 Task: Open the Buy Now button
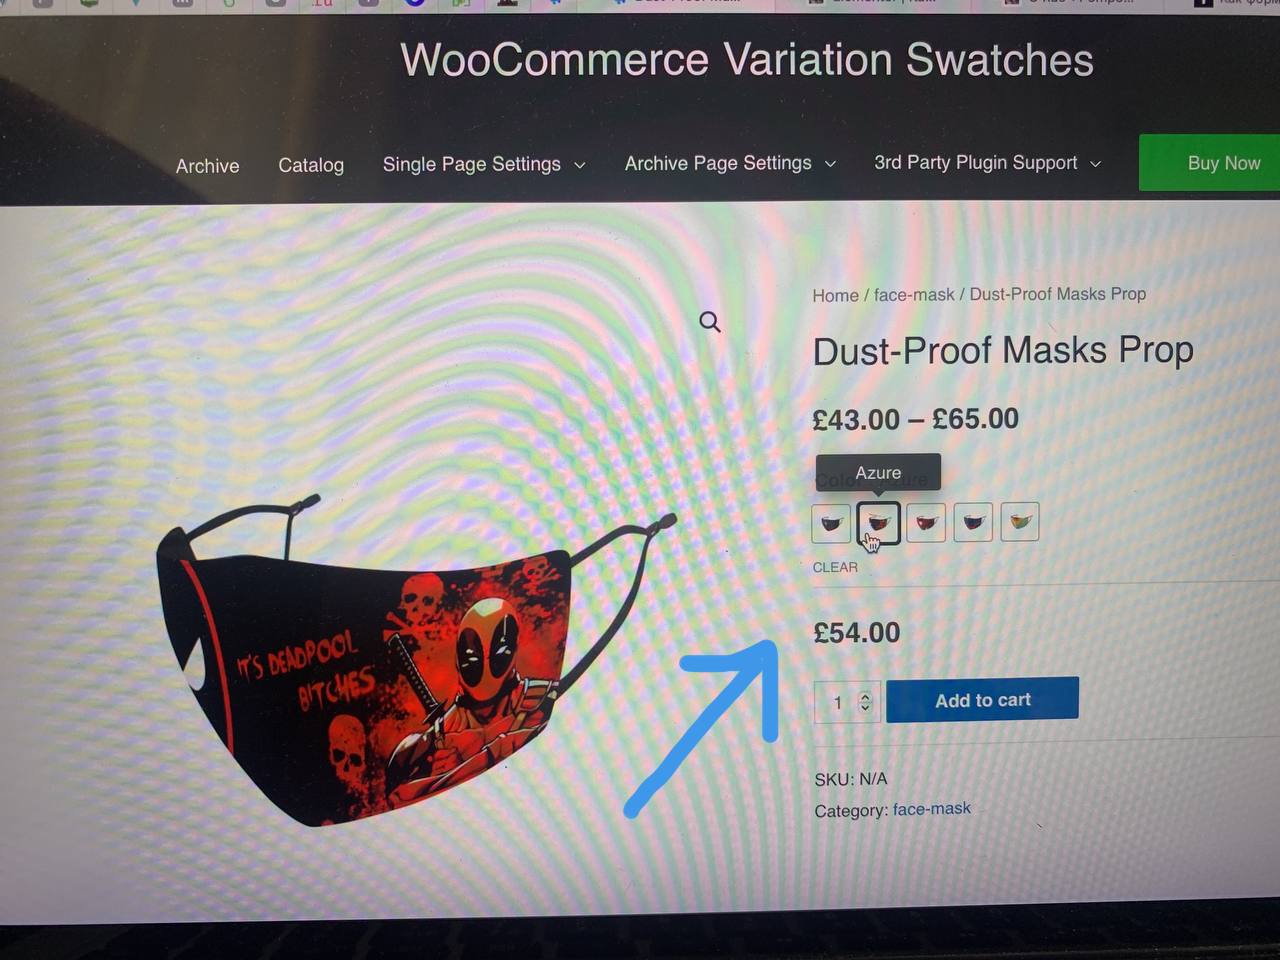click(x=1212, y=163)
